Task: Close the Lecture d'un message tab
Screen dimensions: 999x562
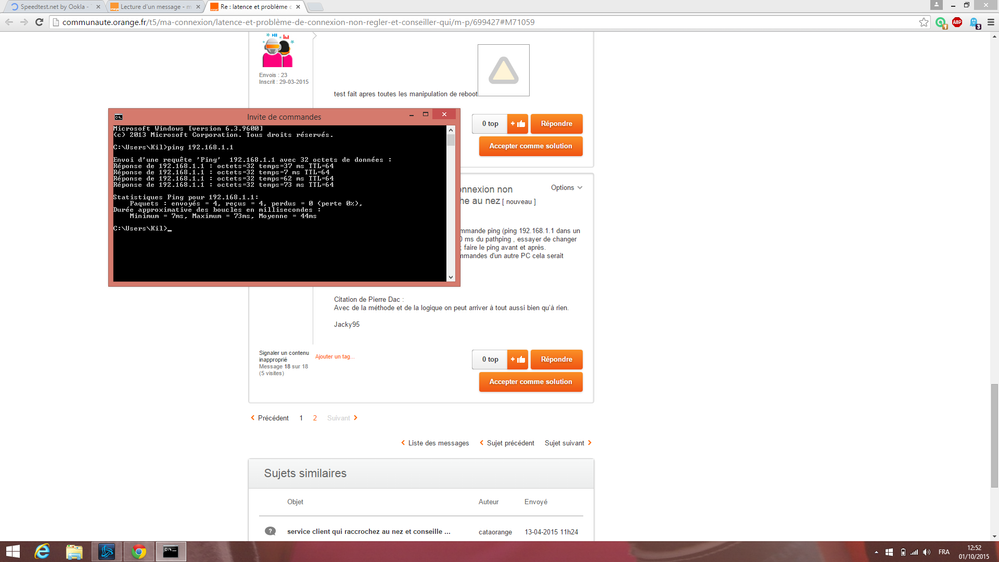Action: point(198,7)
